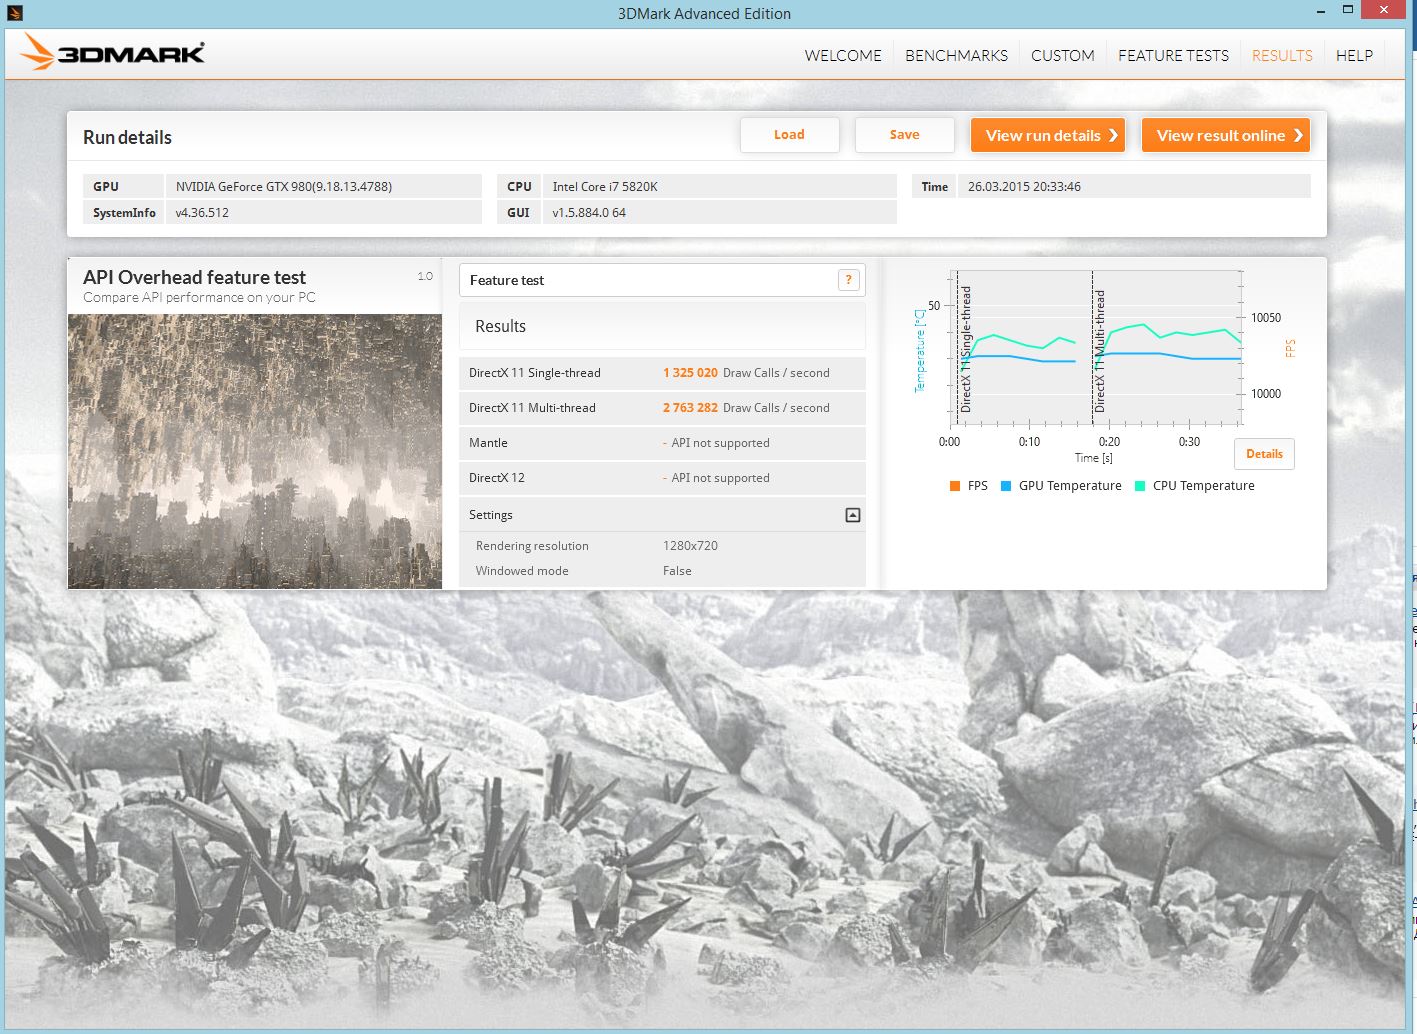Click the '10050' FPS axis value

point(1266,318)
